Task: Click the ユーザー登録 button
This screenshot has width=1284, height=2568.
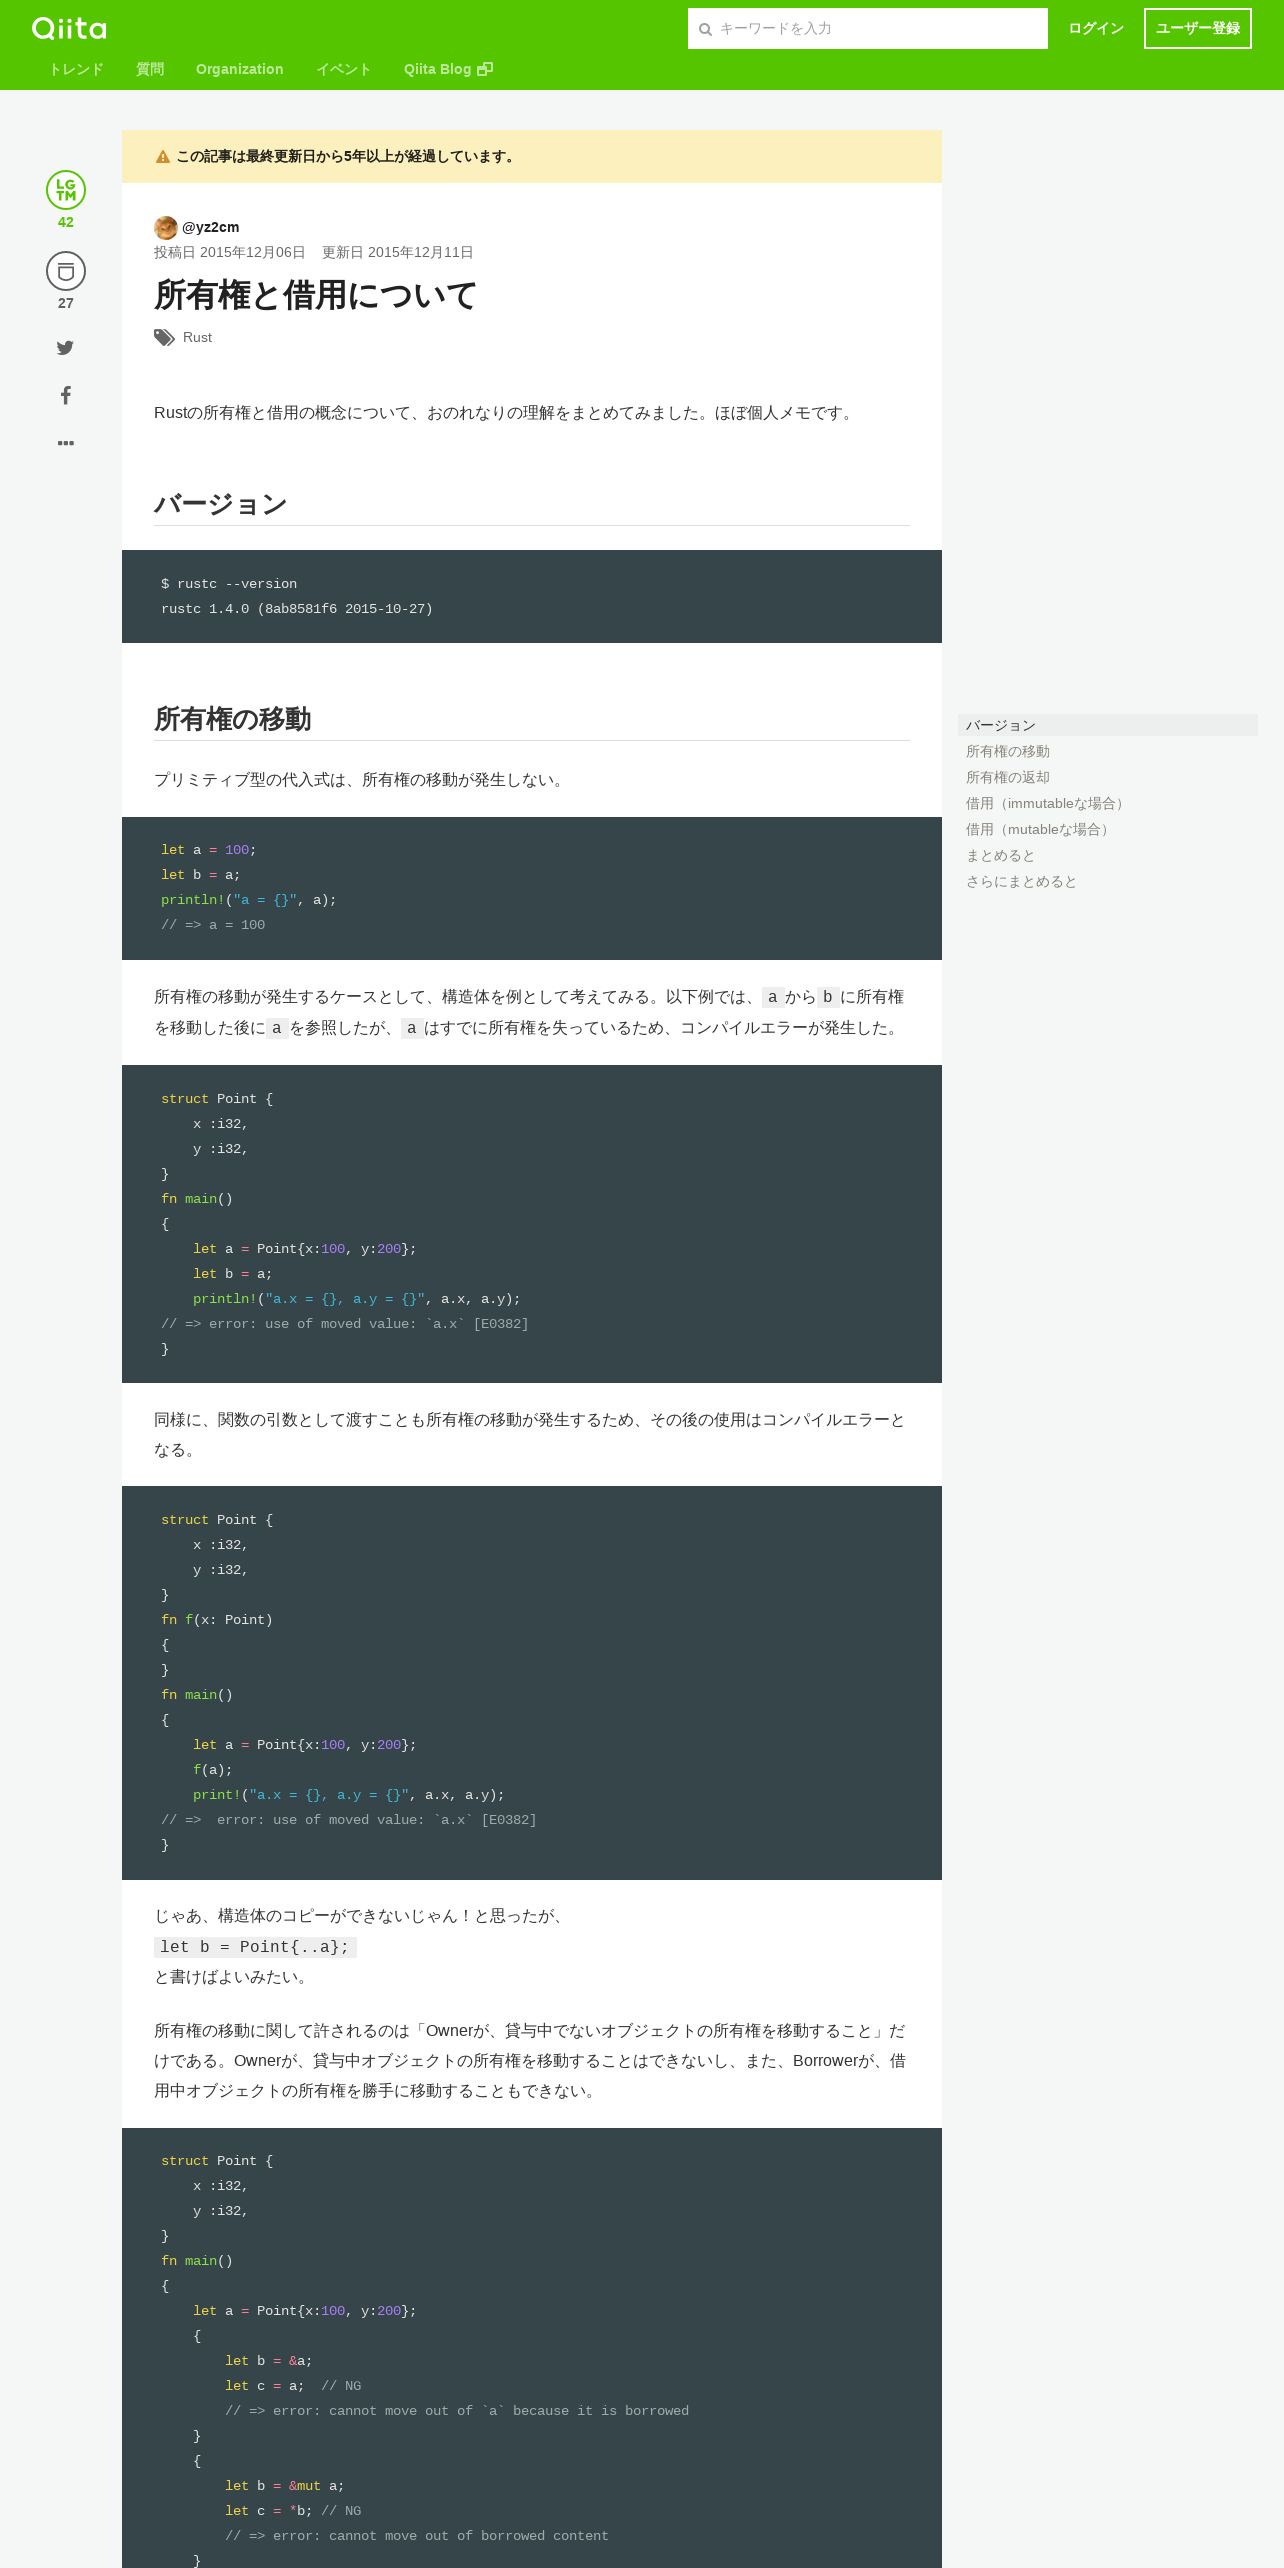Action: click(x=1198, y=28)
